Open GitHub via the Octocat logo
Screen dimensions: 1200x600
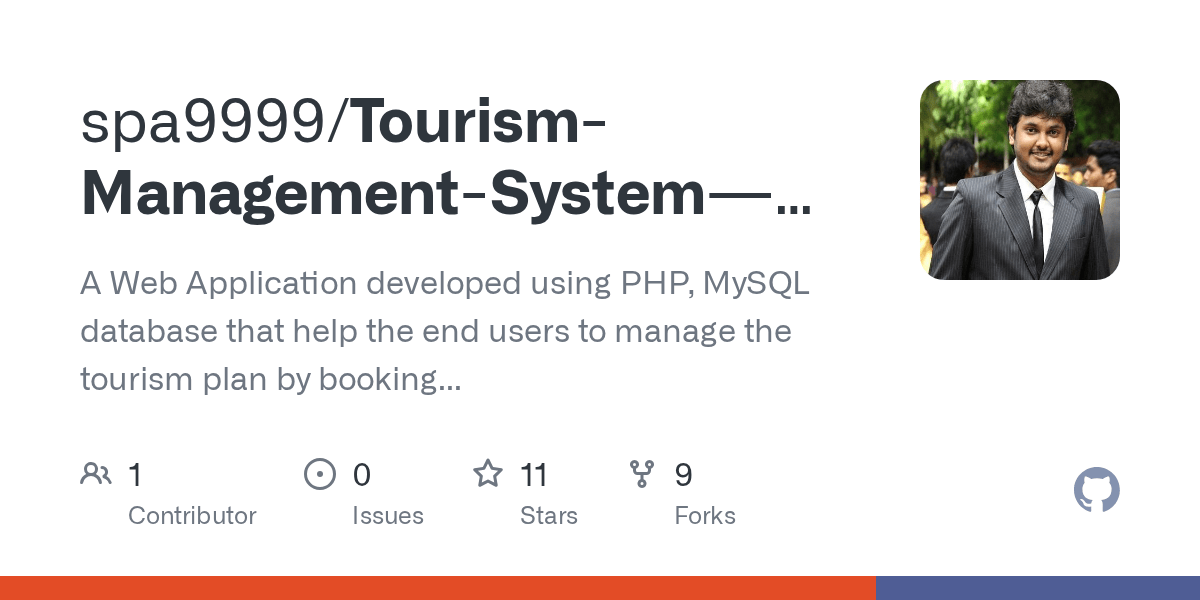pyautogui.click(x=1096, y=490)
